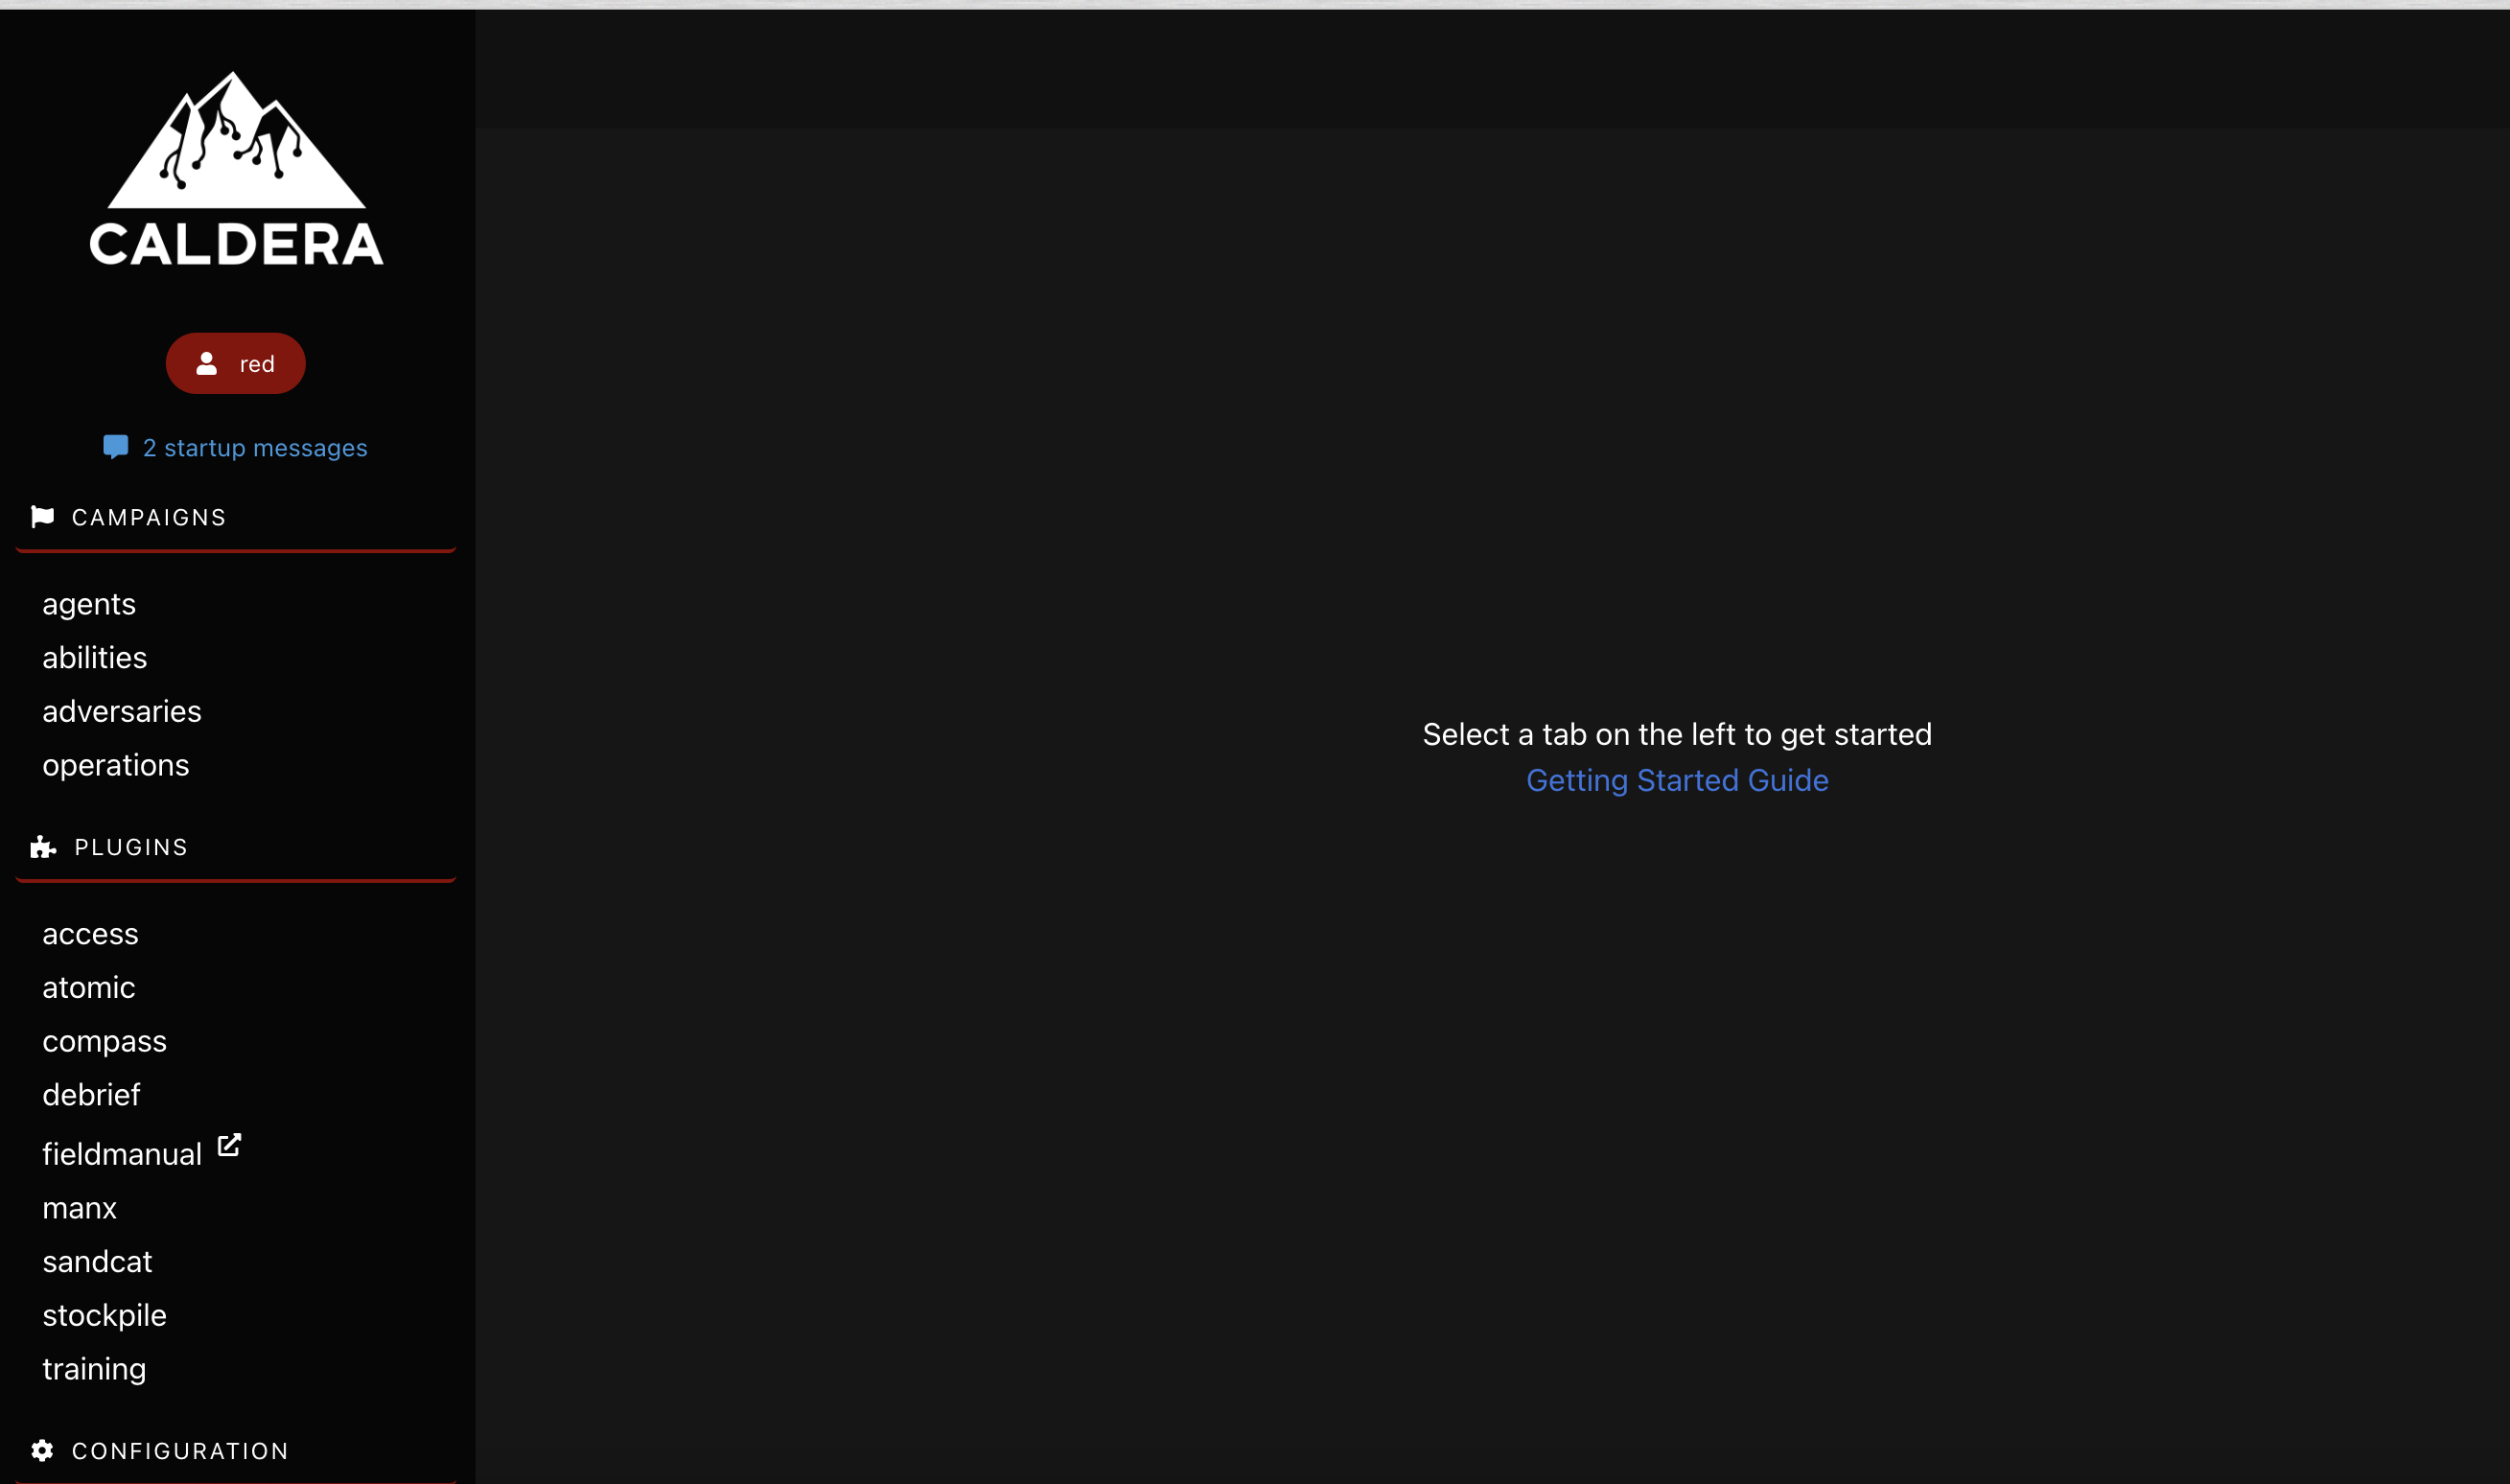Select the compass plugin
Viewport: 2510px width, 1484px height.
[105, 1041]
